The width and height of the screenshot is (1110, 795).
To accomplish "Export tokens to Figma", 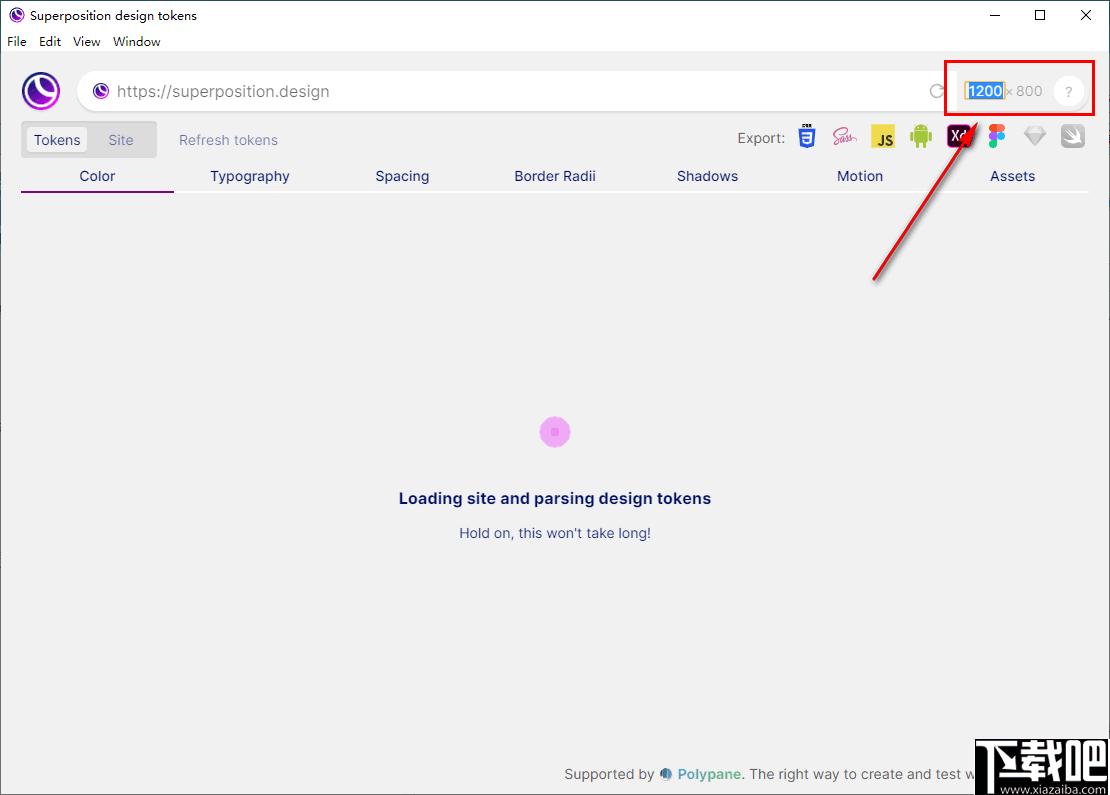I will [997, 136].
